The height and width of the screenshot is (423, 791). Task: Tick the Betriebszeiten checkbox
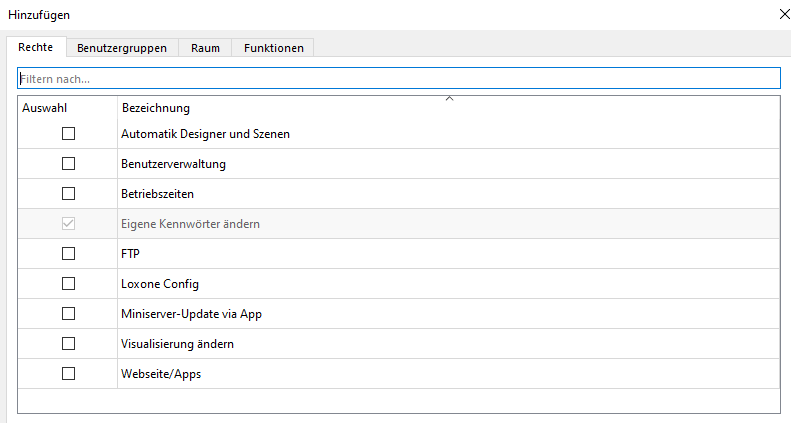pyautogui.click(x=69, y=193)
